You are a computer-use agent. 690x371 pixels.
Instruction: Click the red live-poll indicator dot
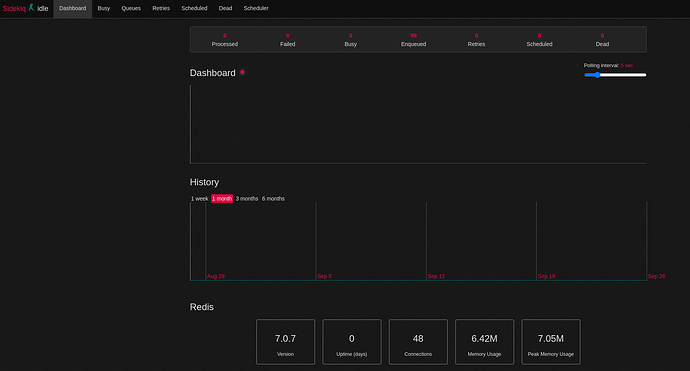(x=242, y=72)
